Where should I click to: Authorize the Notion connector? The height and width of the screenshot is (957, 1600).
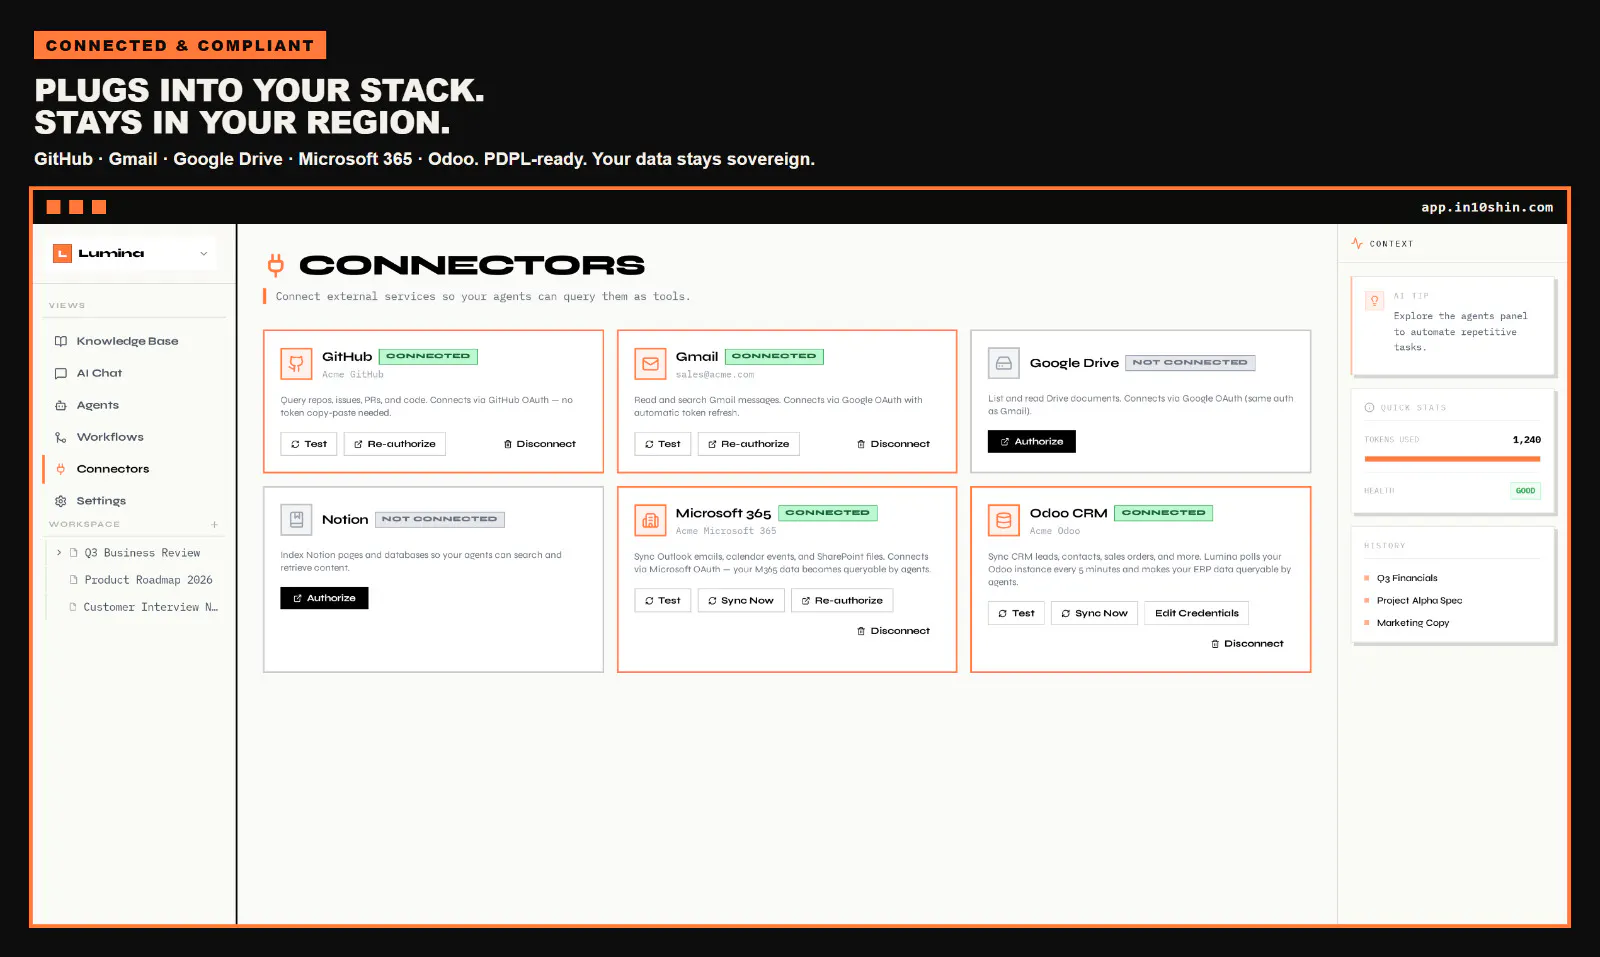point(324,598)
